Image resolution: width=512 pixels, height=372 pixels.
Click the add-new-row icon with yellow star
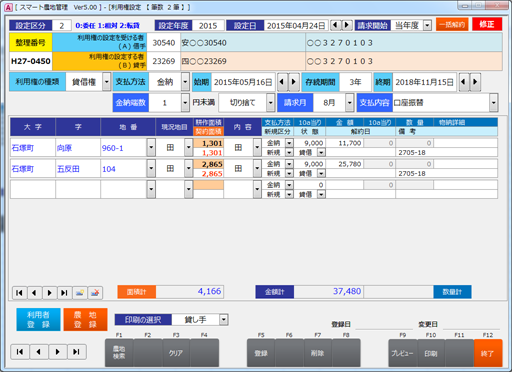click(x=80, y=293)
